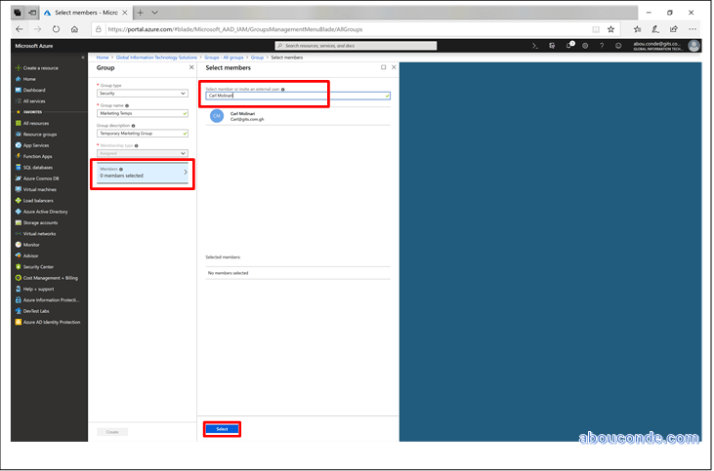Open the Membership type dropdown
This screenshot has width=714, height=471.
click(x=141, y=153)
